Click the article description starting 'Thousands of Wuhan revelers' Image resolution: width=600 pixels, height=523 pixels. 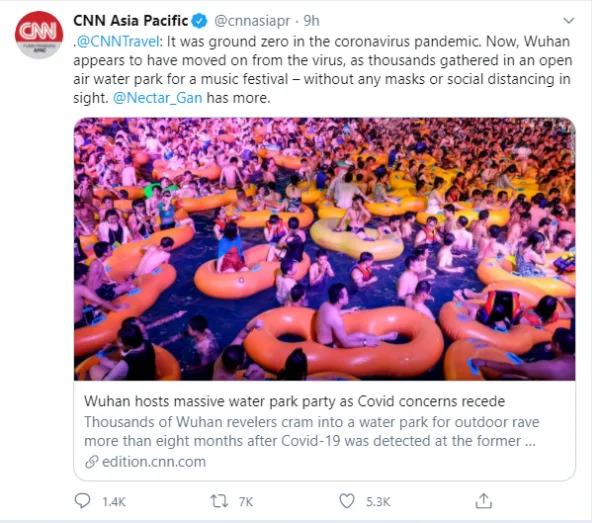tap(311, 432)
